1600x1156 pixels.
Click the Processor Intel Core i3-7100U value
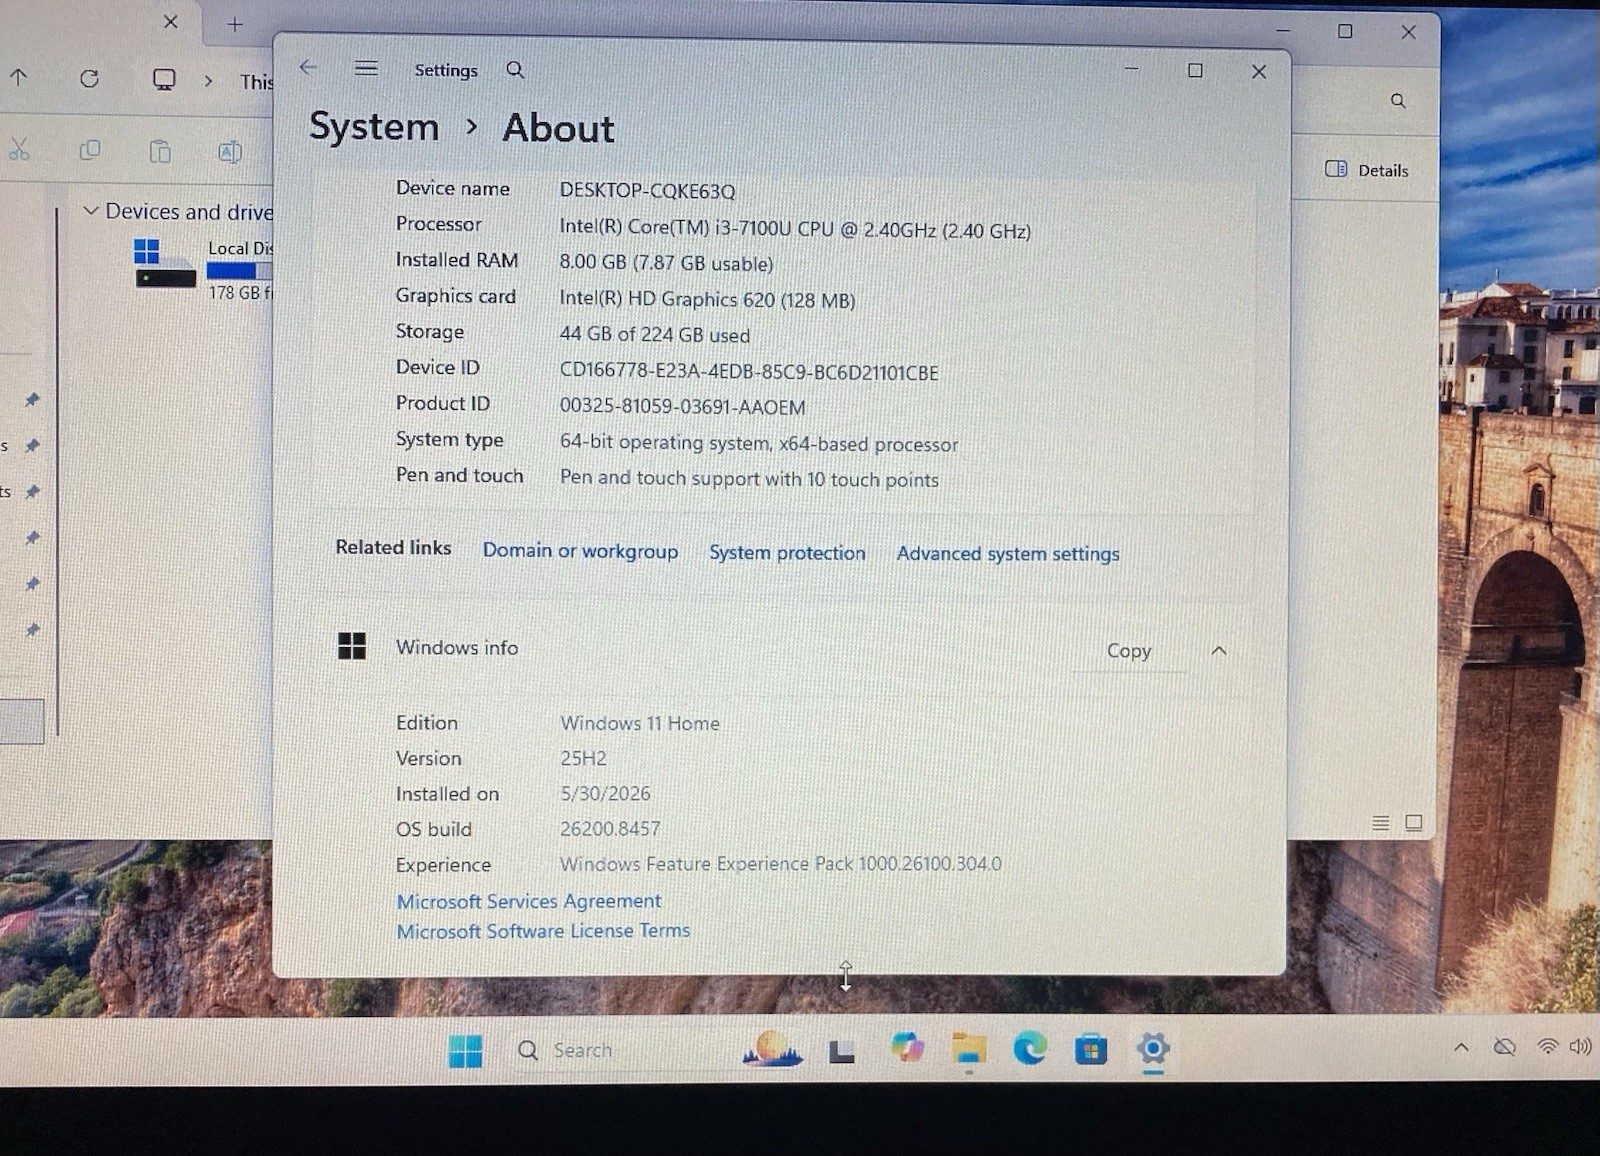[795, 229]
